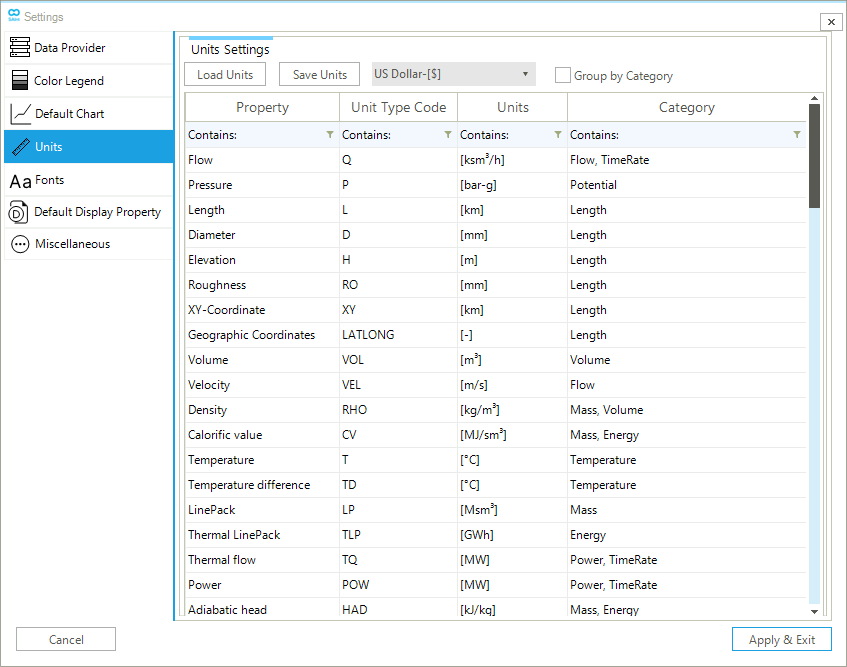
Task: Open Fonts via the Aa icon
Action: click(x=20, y=181)
